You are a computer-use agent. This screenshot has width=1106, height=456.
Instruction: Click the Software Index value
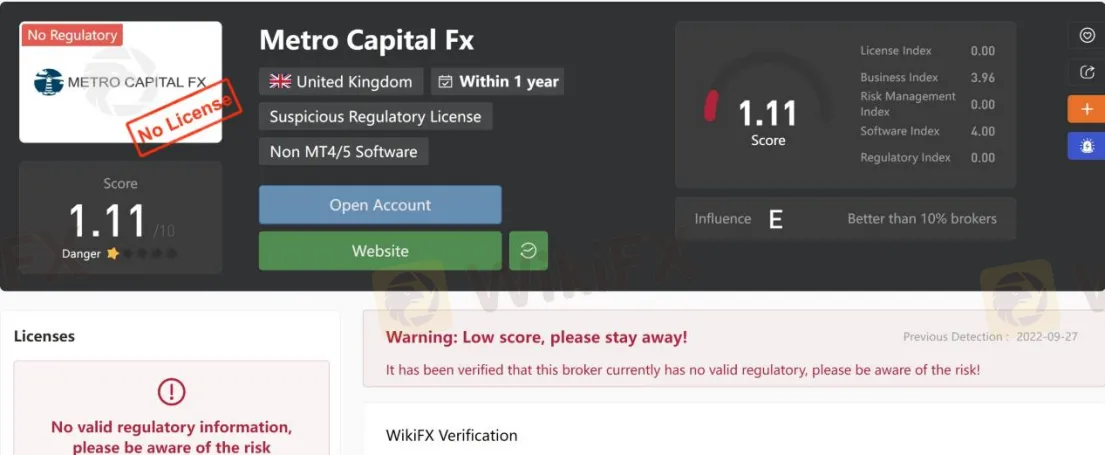point(983,131)
